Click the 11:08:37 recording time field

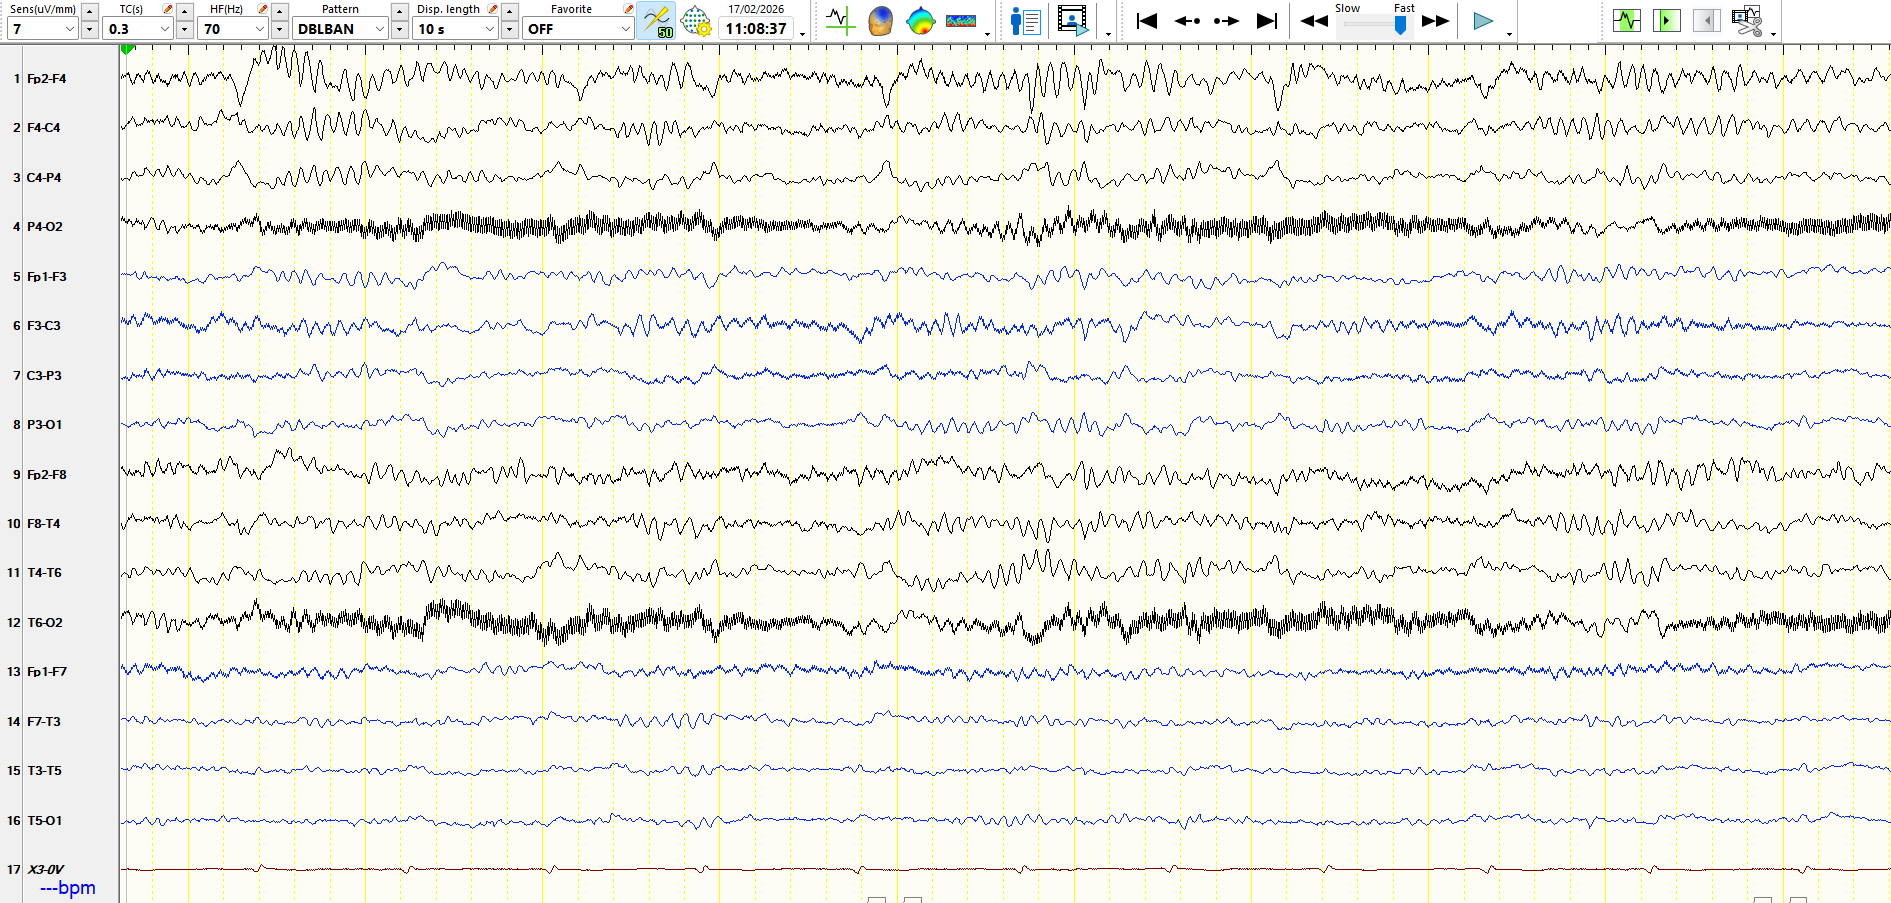(x=756, y=29)
